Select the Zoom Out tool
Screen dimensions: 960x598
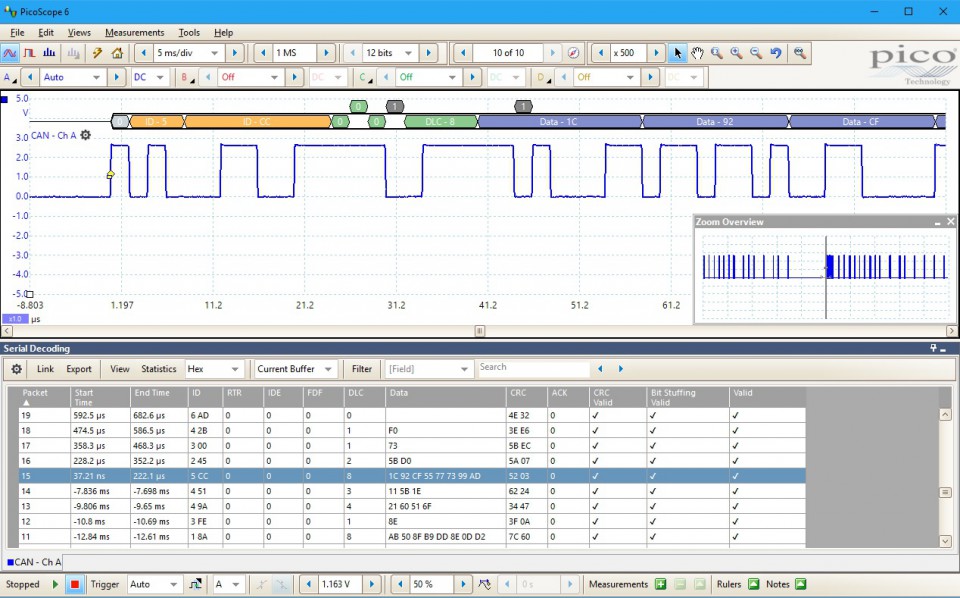(x=756, y=53)
